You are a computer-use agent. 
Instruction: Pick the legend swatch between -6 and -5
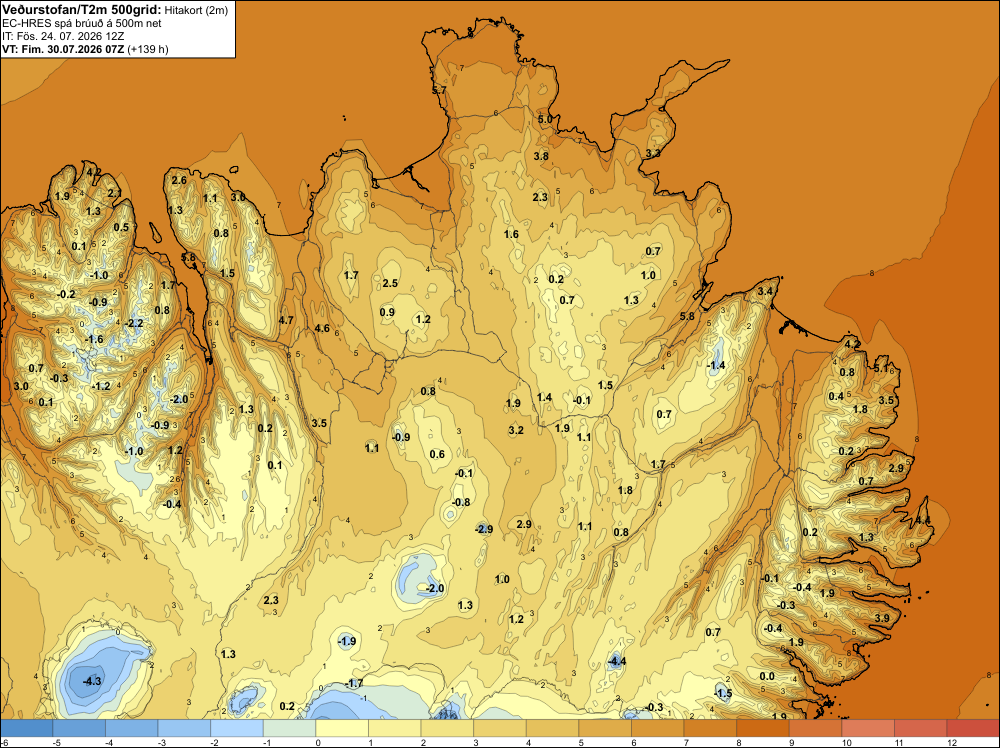pos(27,728)
